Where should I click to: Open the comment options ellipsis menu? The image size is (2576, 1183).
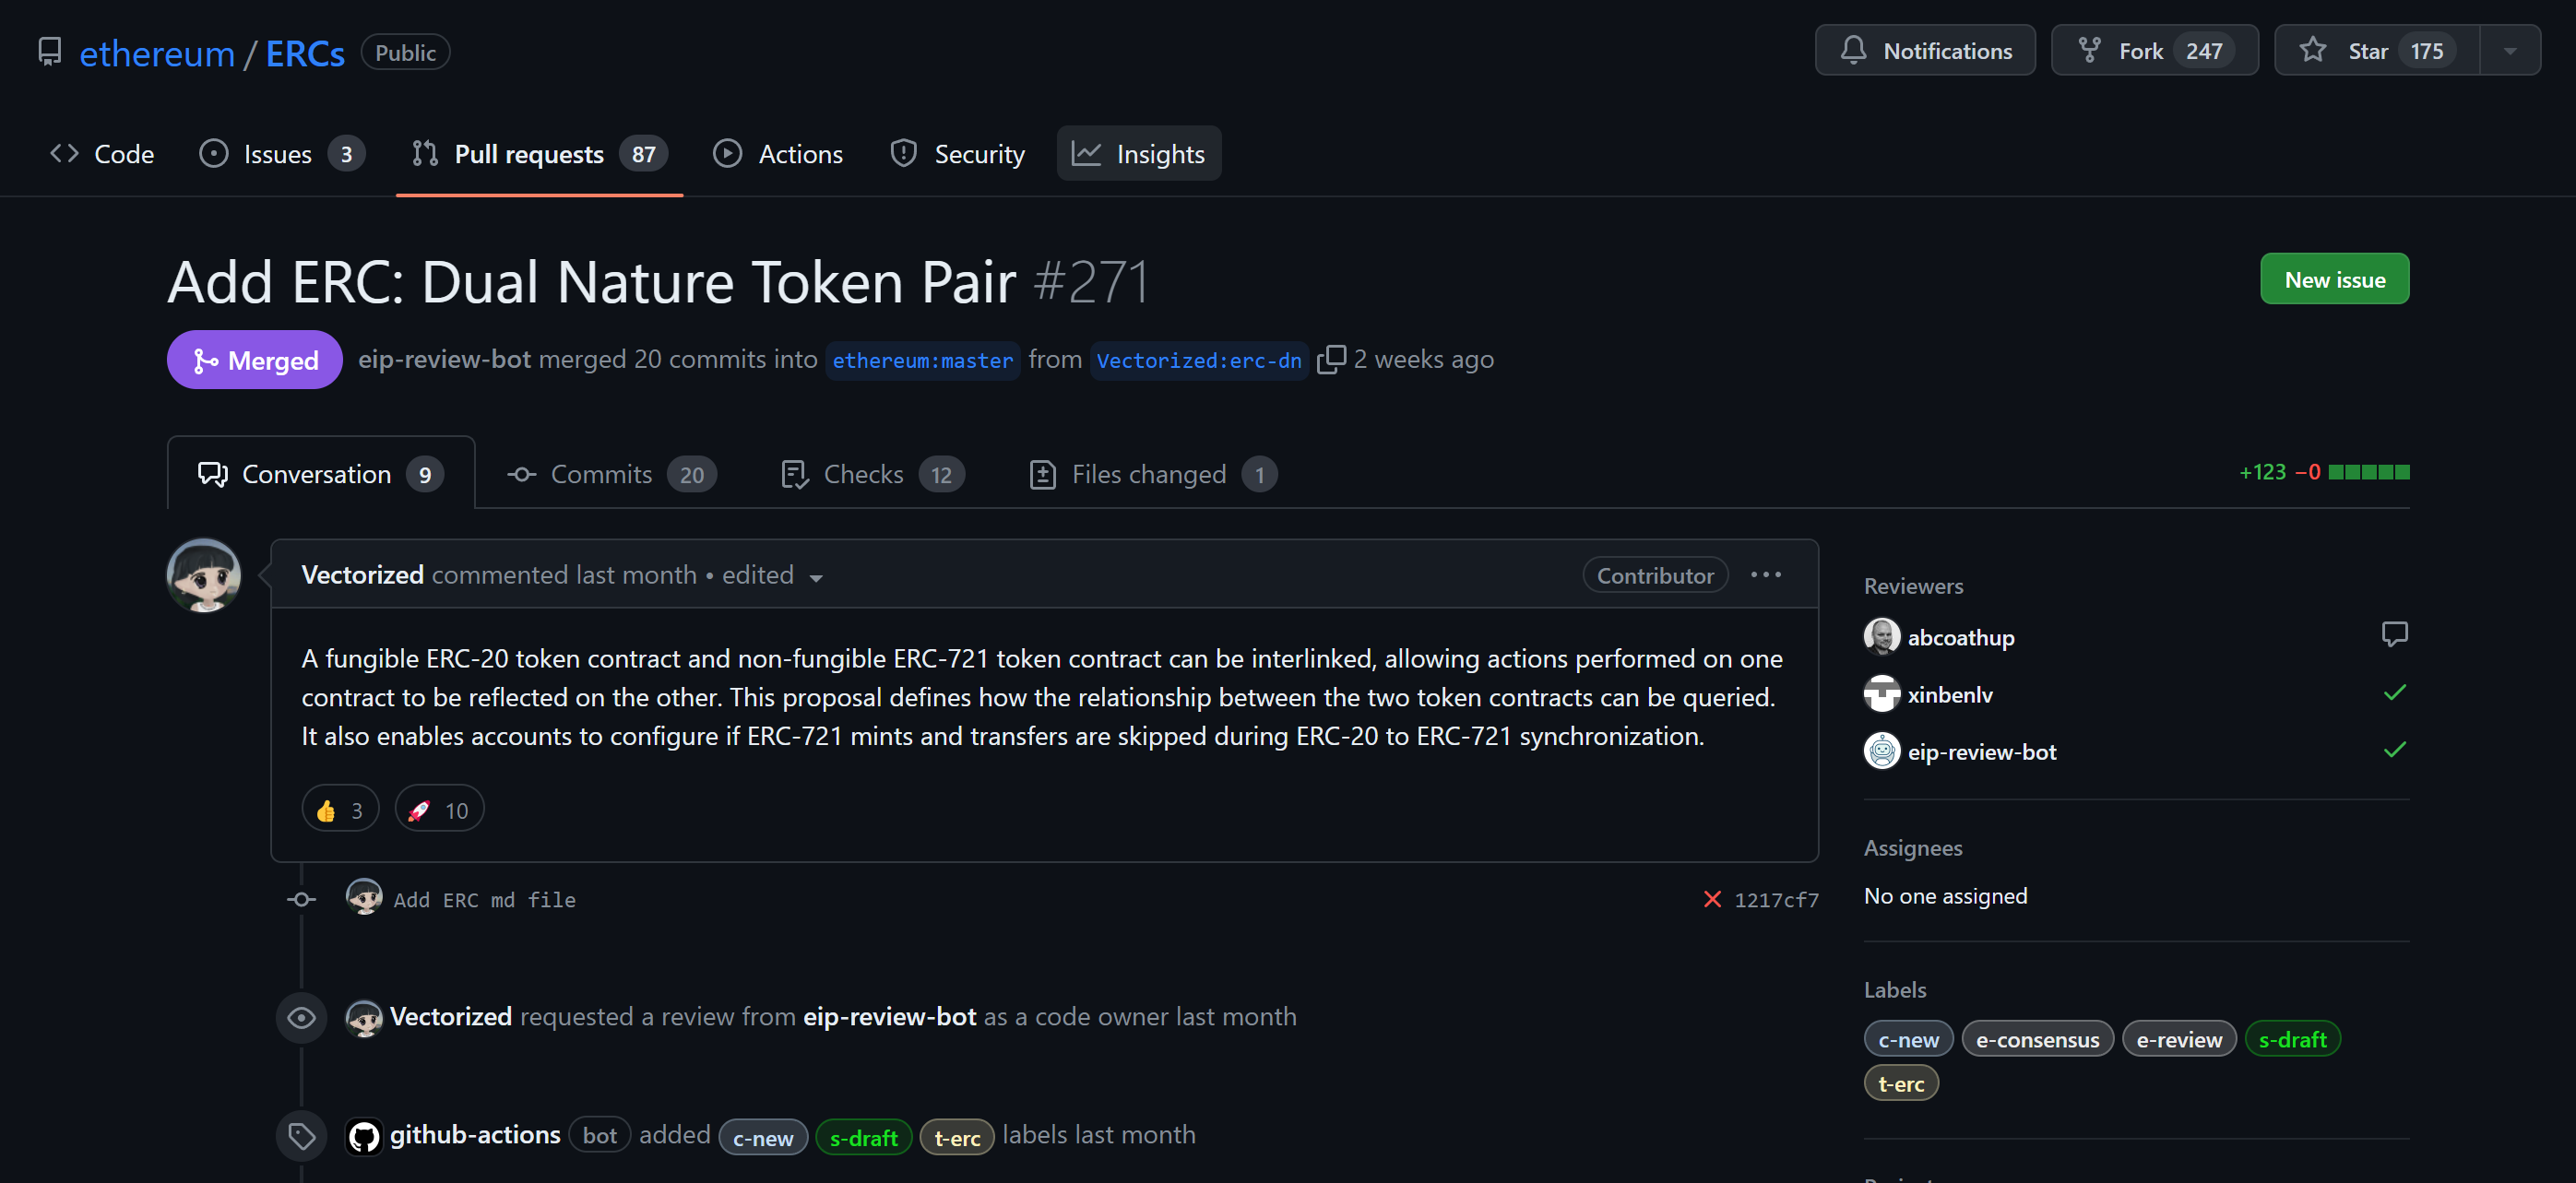pyautogui.click(x=1765, y=575)
